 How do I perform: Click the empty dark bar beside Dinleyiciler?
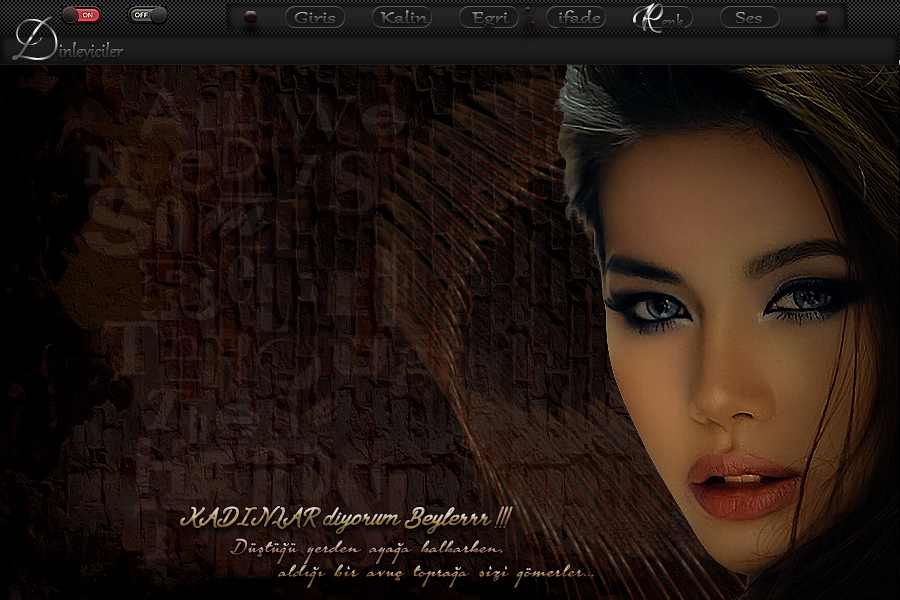(x=500, y=51)
